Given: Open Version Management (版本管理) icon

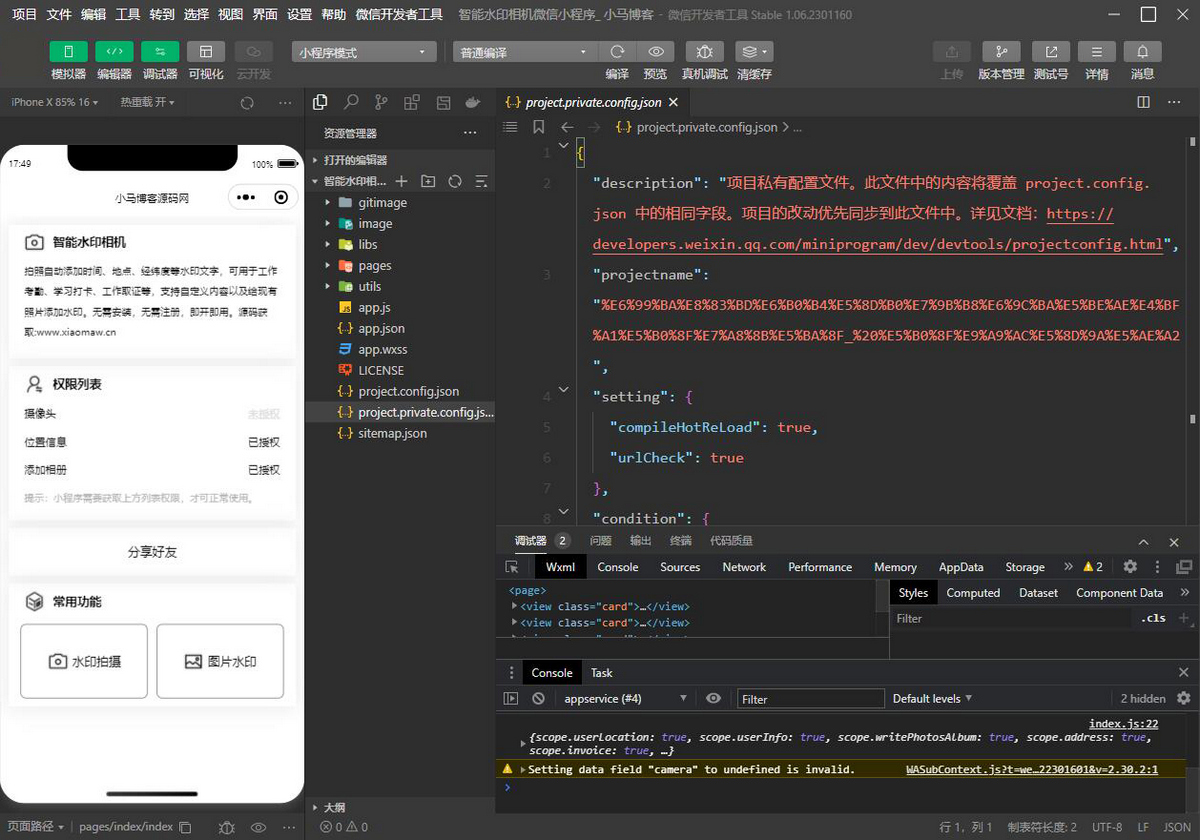Looking at the screenshot, I should point(1000,52).
